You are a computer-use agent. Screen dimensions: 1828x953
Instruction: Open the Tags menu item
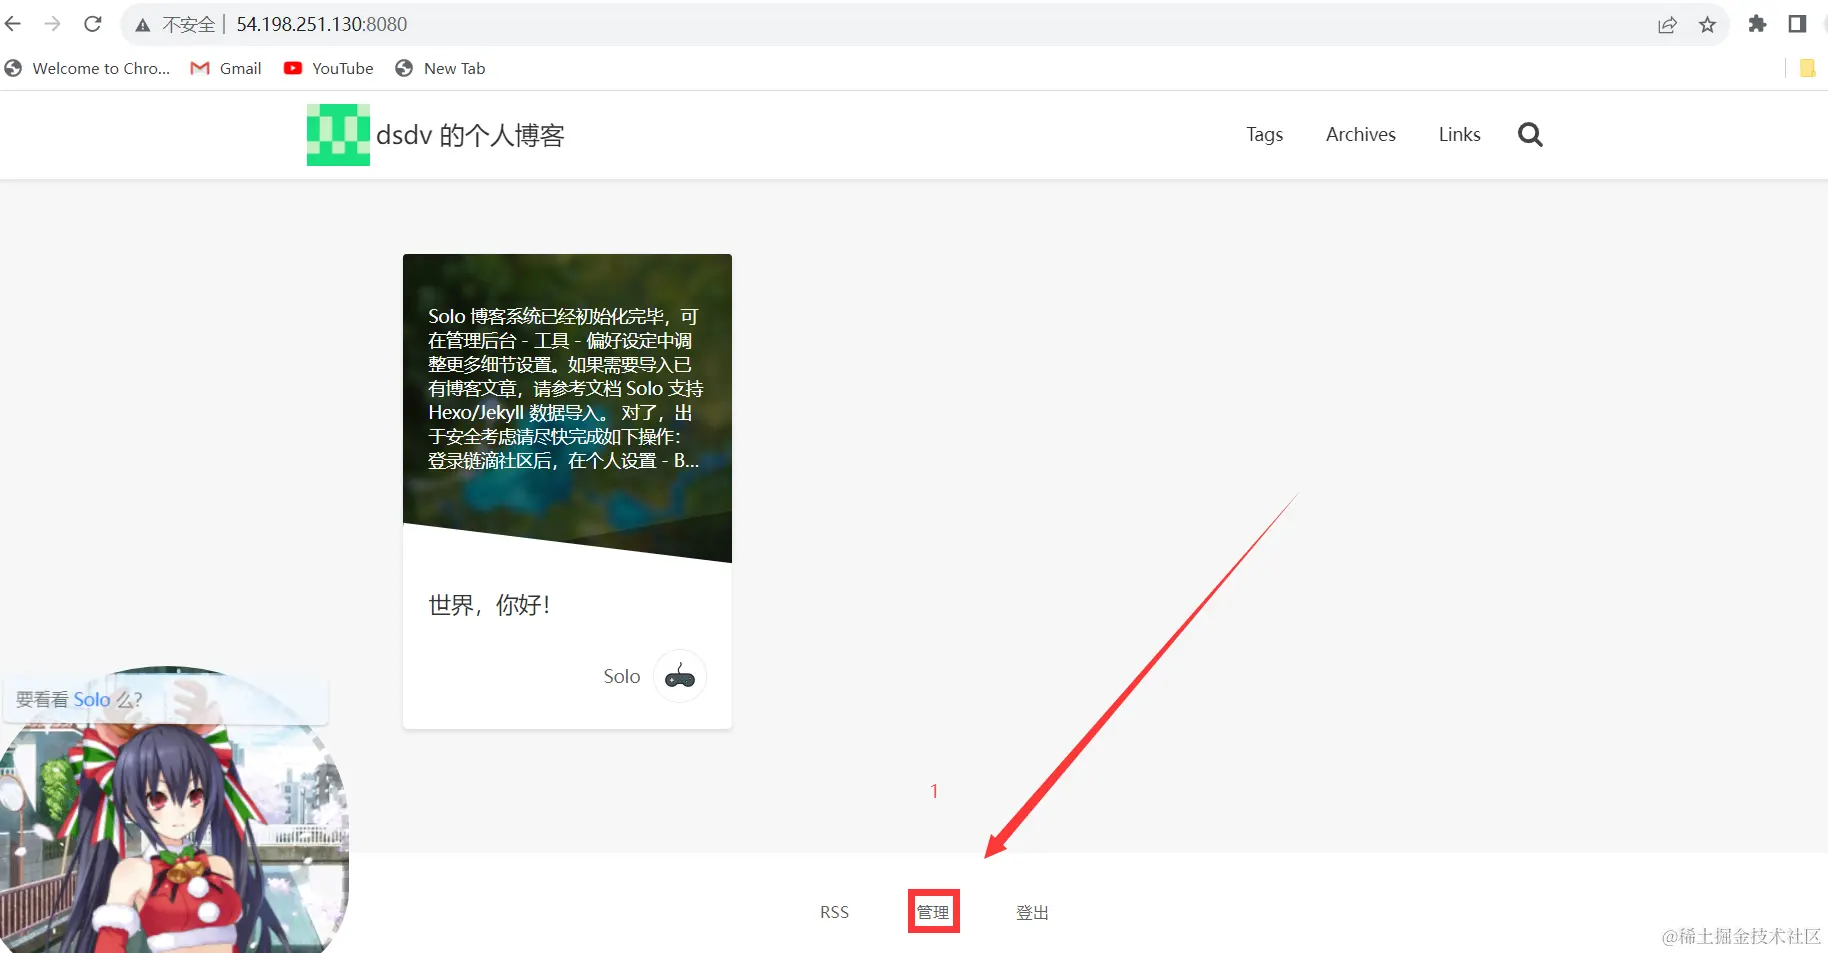1264,135
